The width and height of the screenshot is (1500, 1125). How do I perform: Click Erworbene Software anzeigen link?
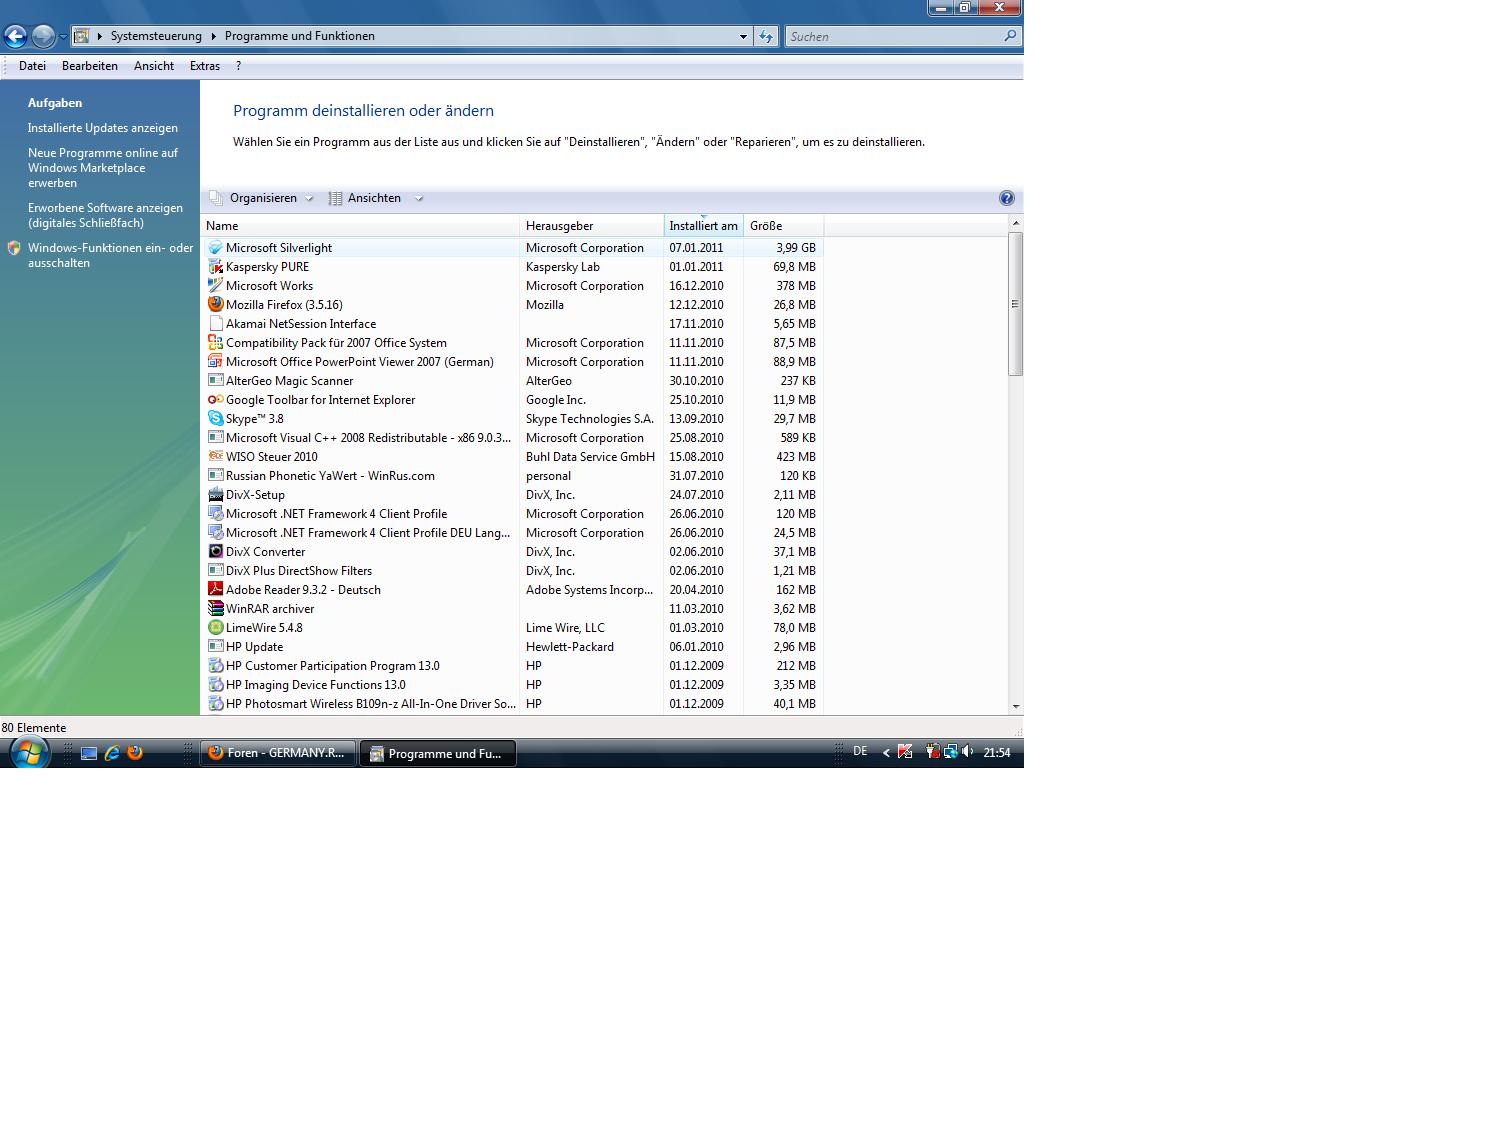click(x=105, y=215)
